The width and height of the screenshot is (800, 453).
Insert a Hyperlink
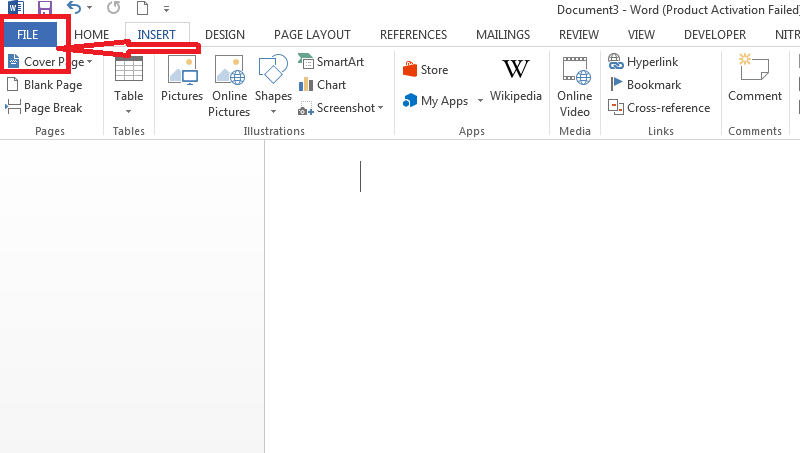(643, 62)
